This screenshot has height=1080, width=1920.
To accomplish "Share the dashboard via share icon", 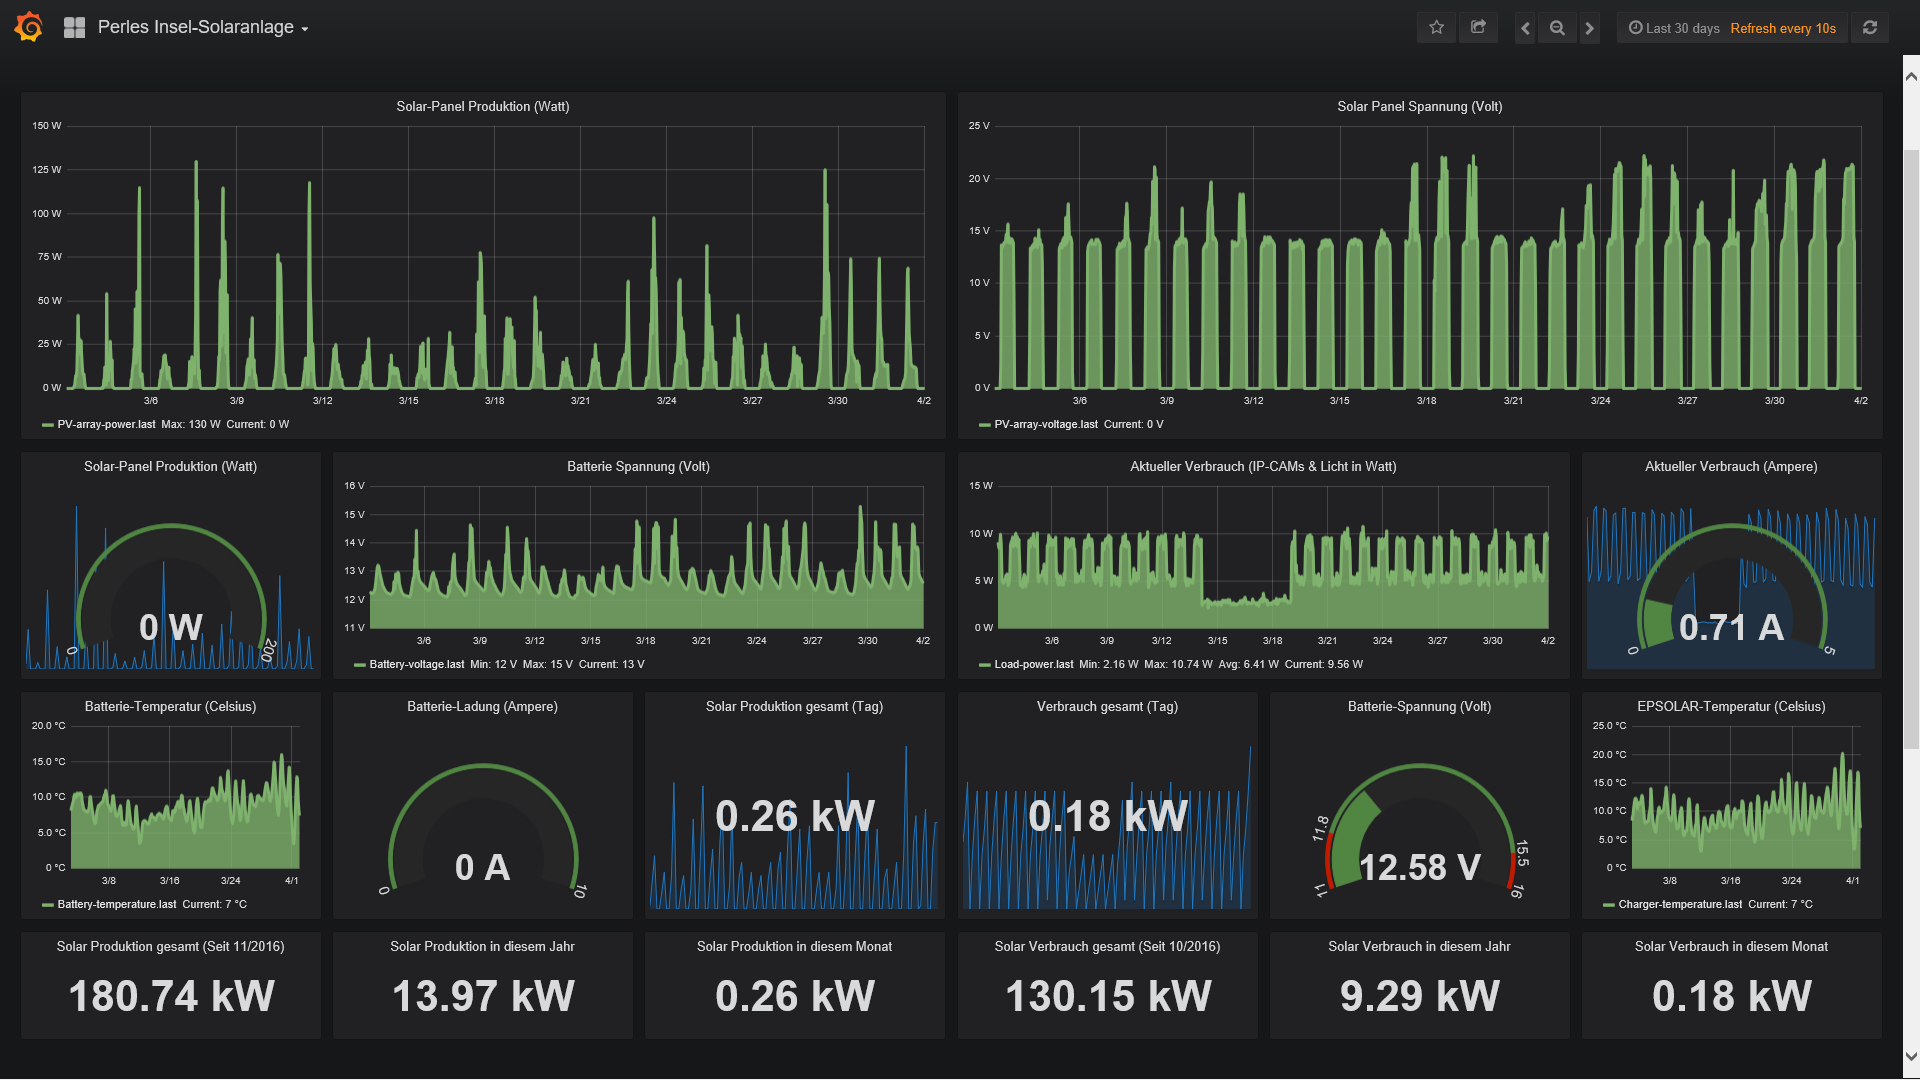I will (1478, 28).
